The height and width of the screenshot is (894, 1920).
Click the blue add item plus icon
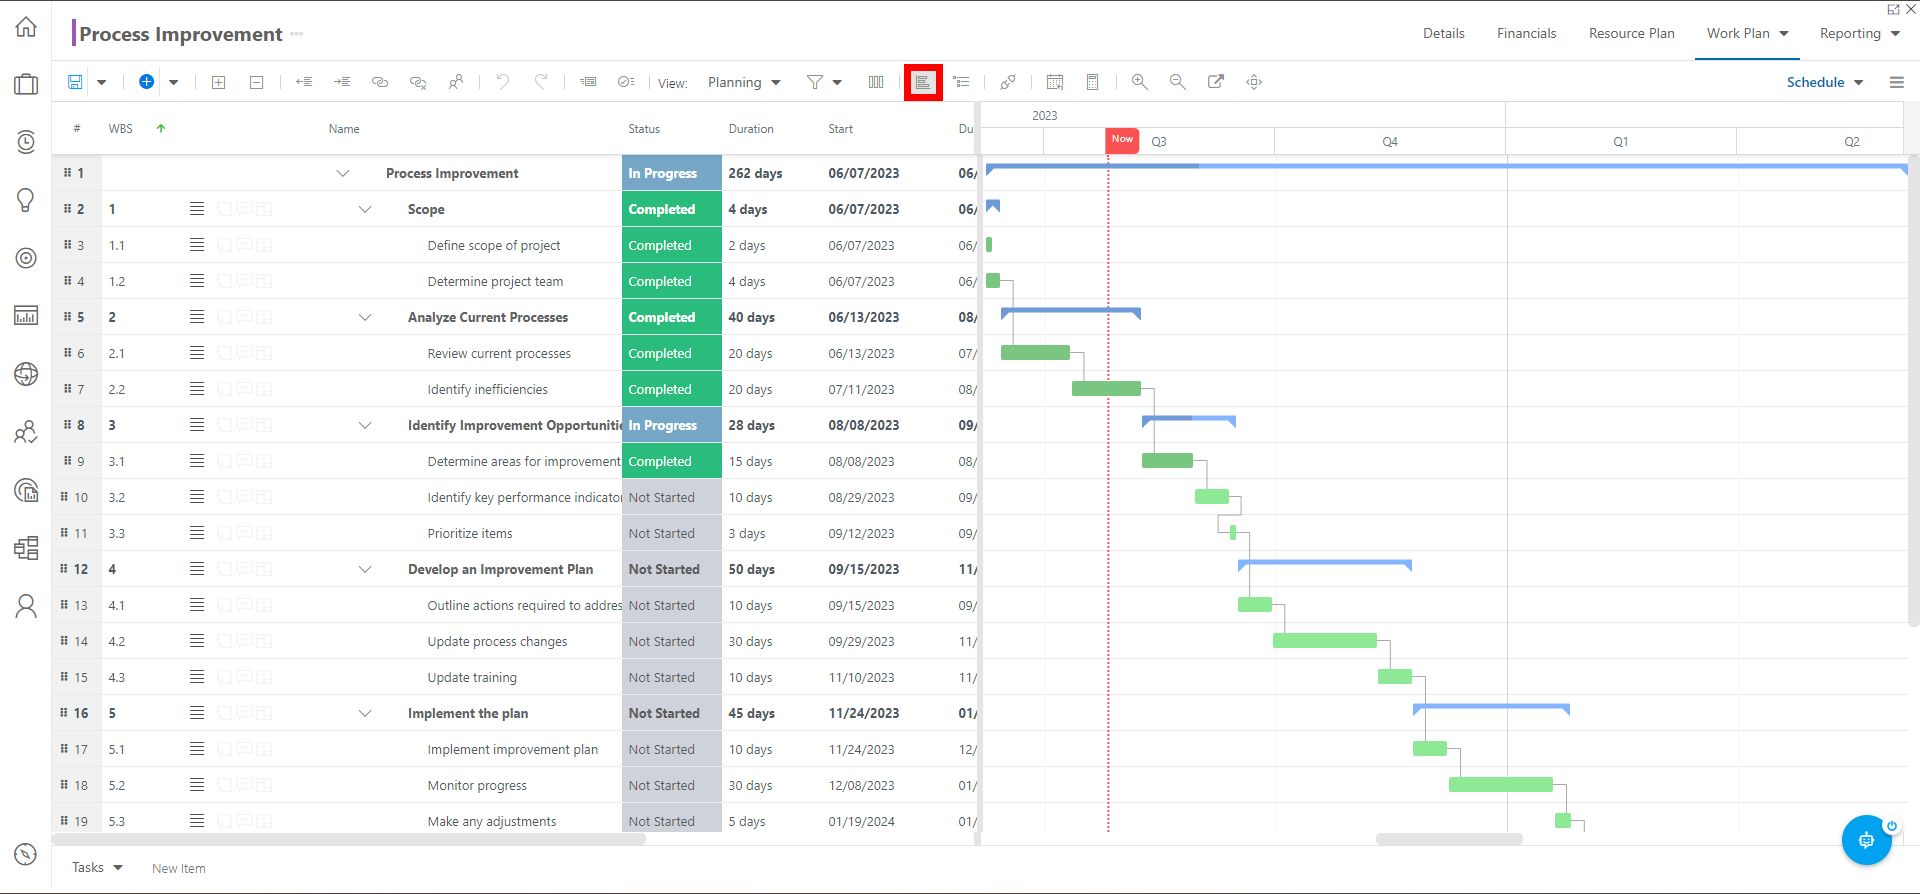(146, 82)
